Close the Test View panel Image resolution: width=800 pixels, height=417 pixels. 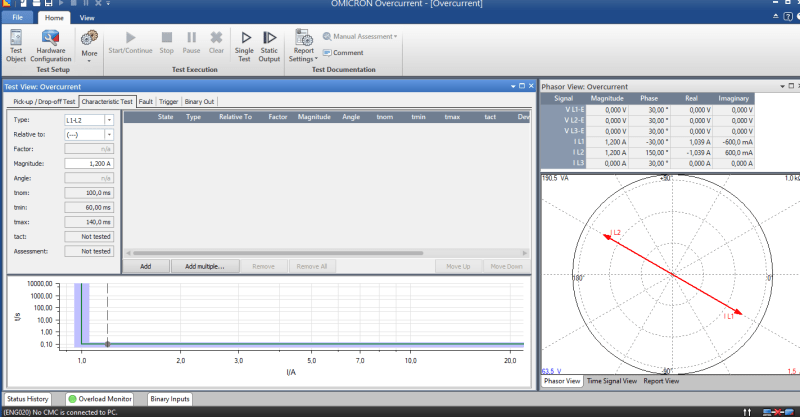pos(531,86)
